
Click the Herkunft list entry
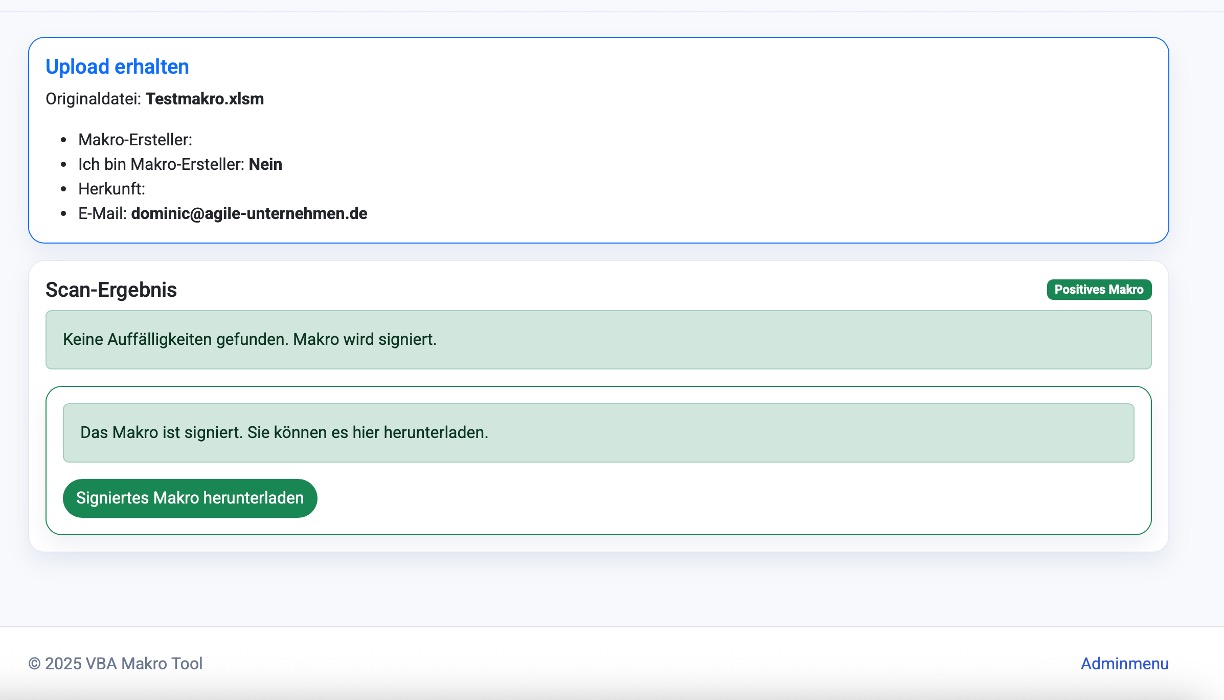[x=112, y=189]
